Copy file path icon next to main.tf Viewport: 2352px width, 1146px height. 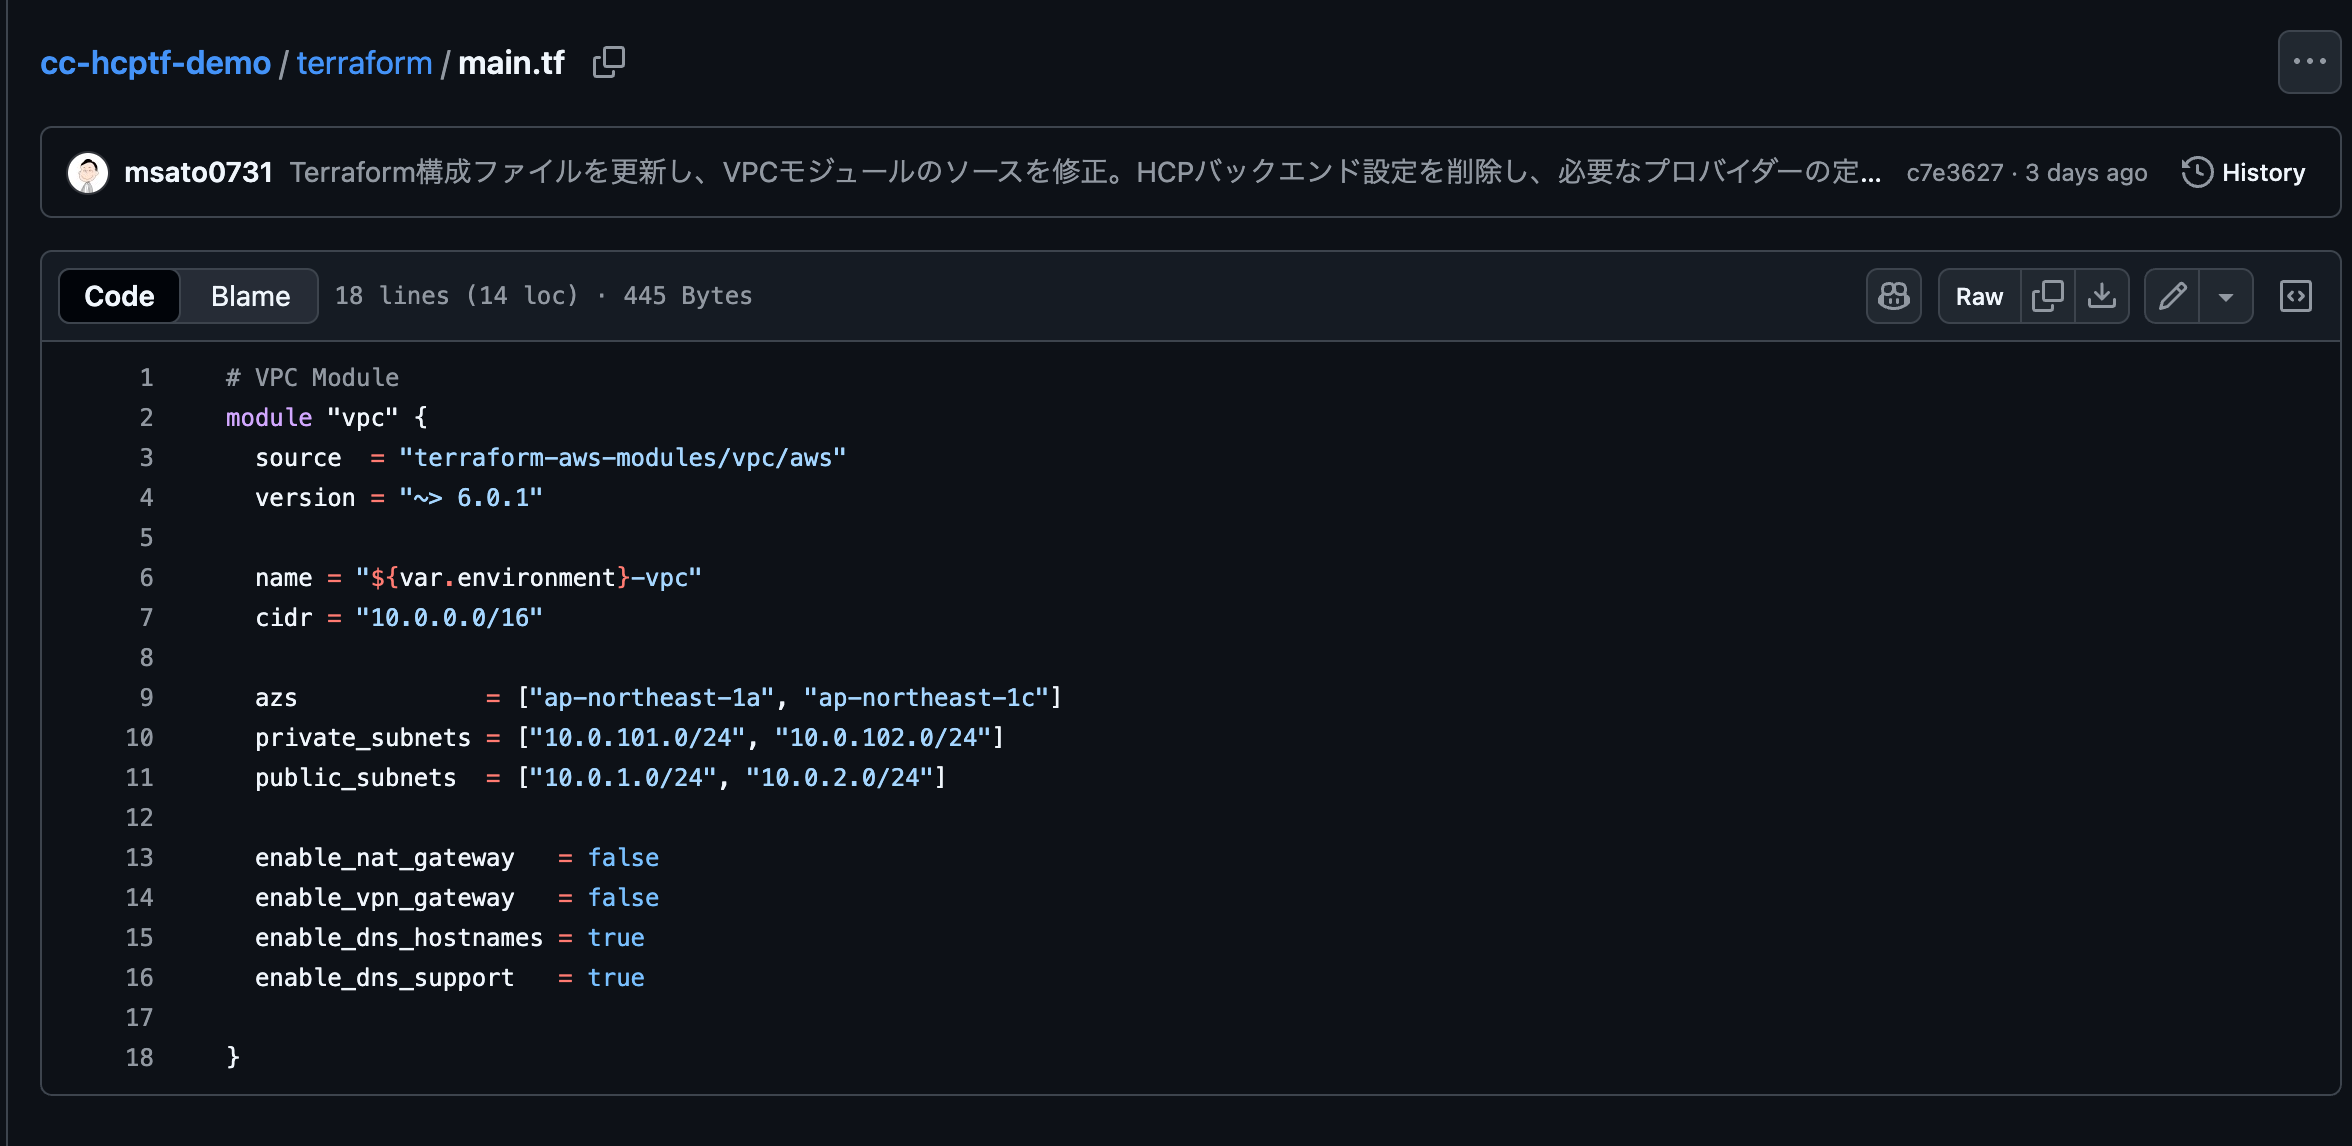(608, 62)
